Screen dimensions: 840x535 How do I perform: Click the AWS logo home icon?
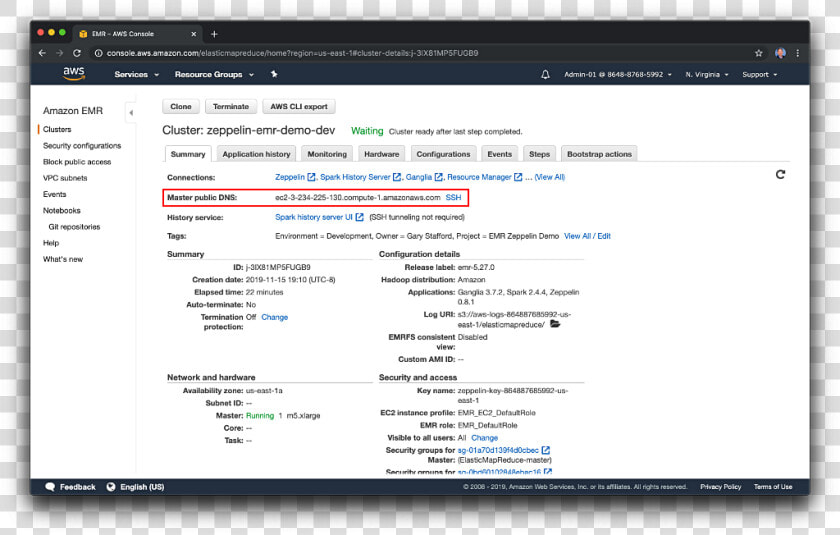[73, 73]
